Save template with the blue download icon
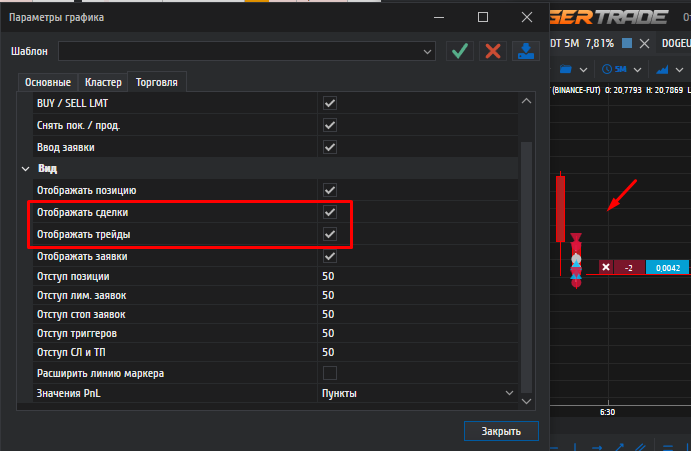 pyautogui.click(x=526, y=51)
